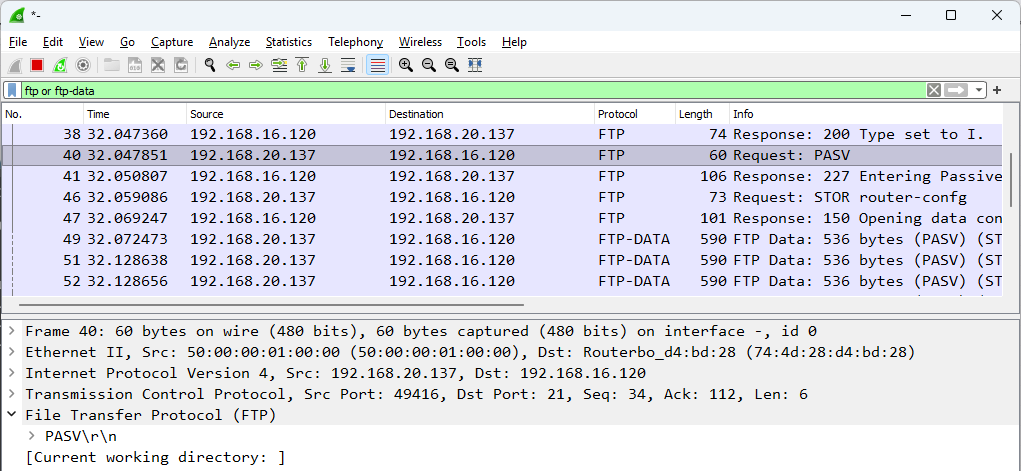Click the packet list horizontal scrollbar

(x=271, y=304)
